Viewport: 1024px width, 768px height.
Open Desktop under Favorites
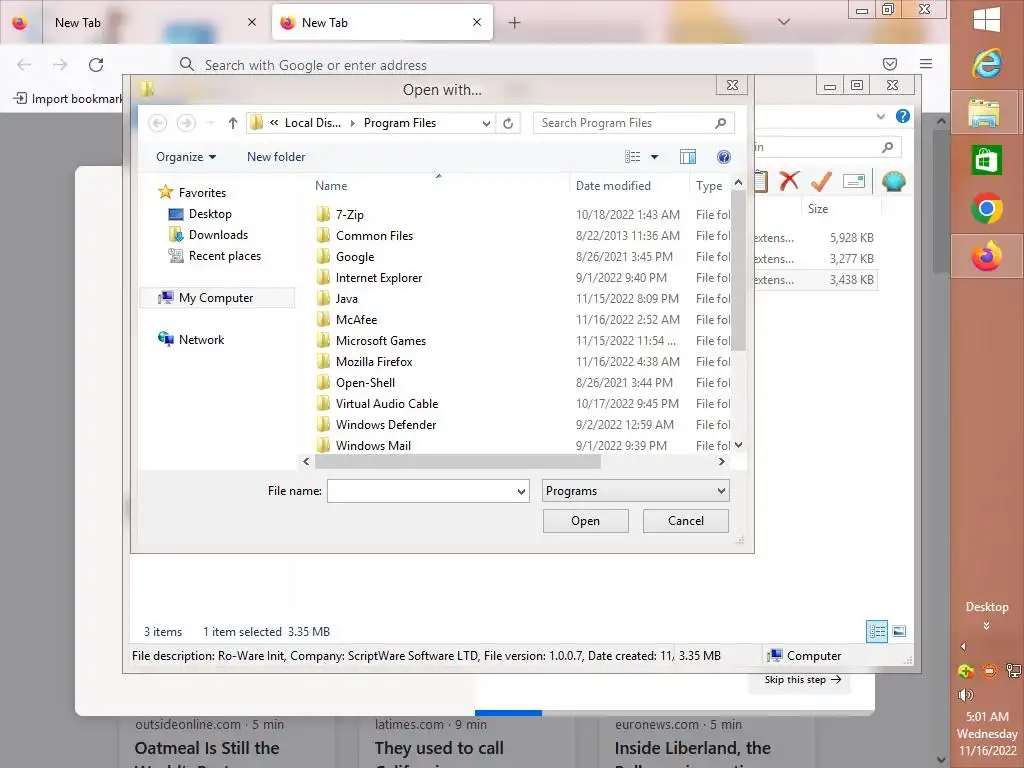pyautogui.click(x=210, y=214)
